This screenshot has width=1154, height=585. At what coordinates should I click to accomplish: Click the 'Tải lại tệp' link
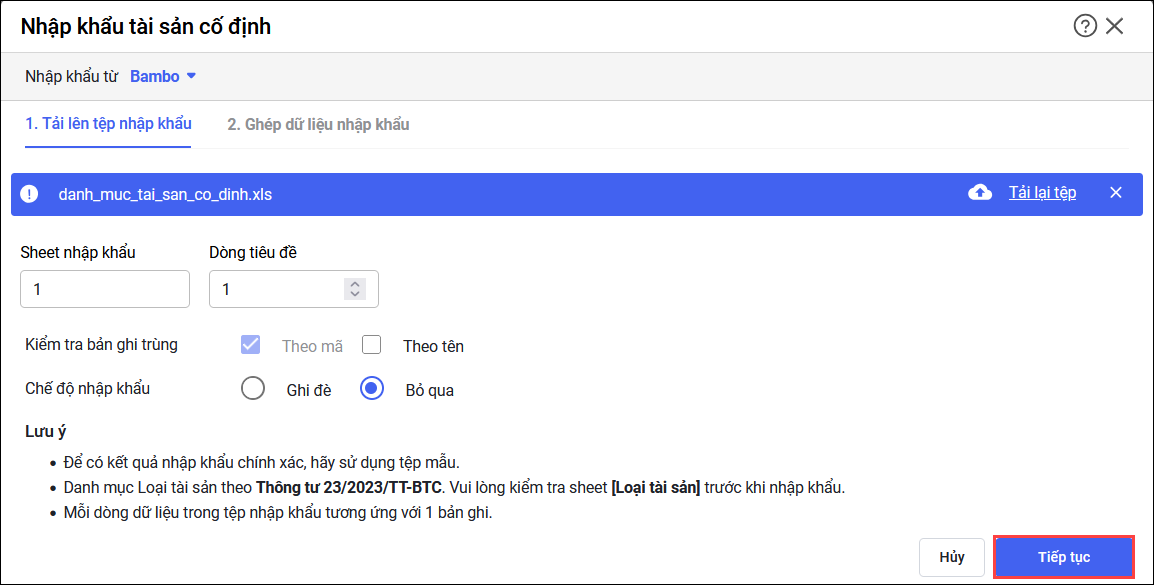click(1042, 193)
